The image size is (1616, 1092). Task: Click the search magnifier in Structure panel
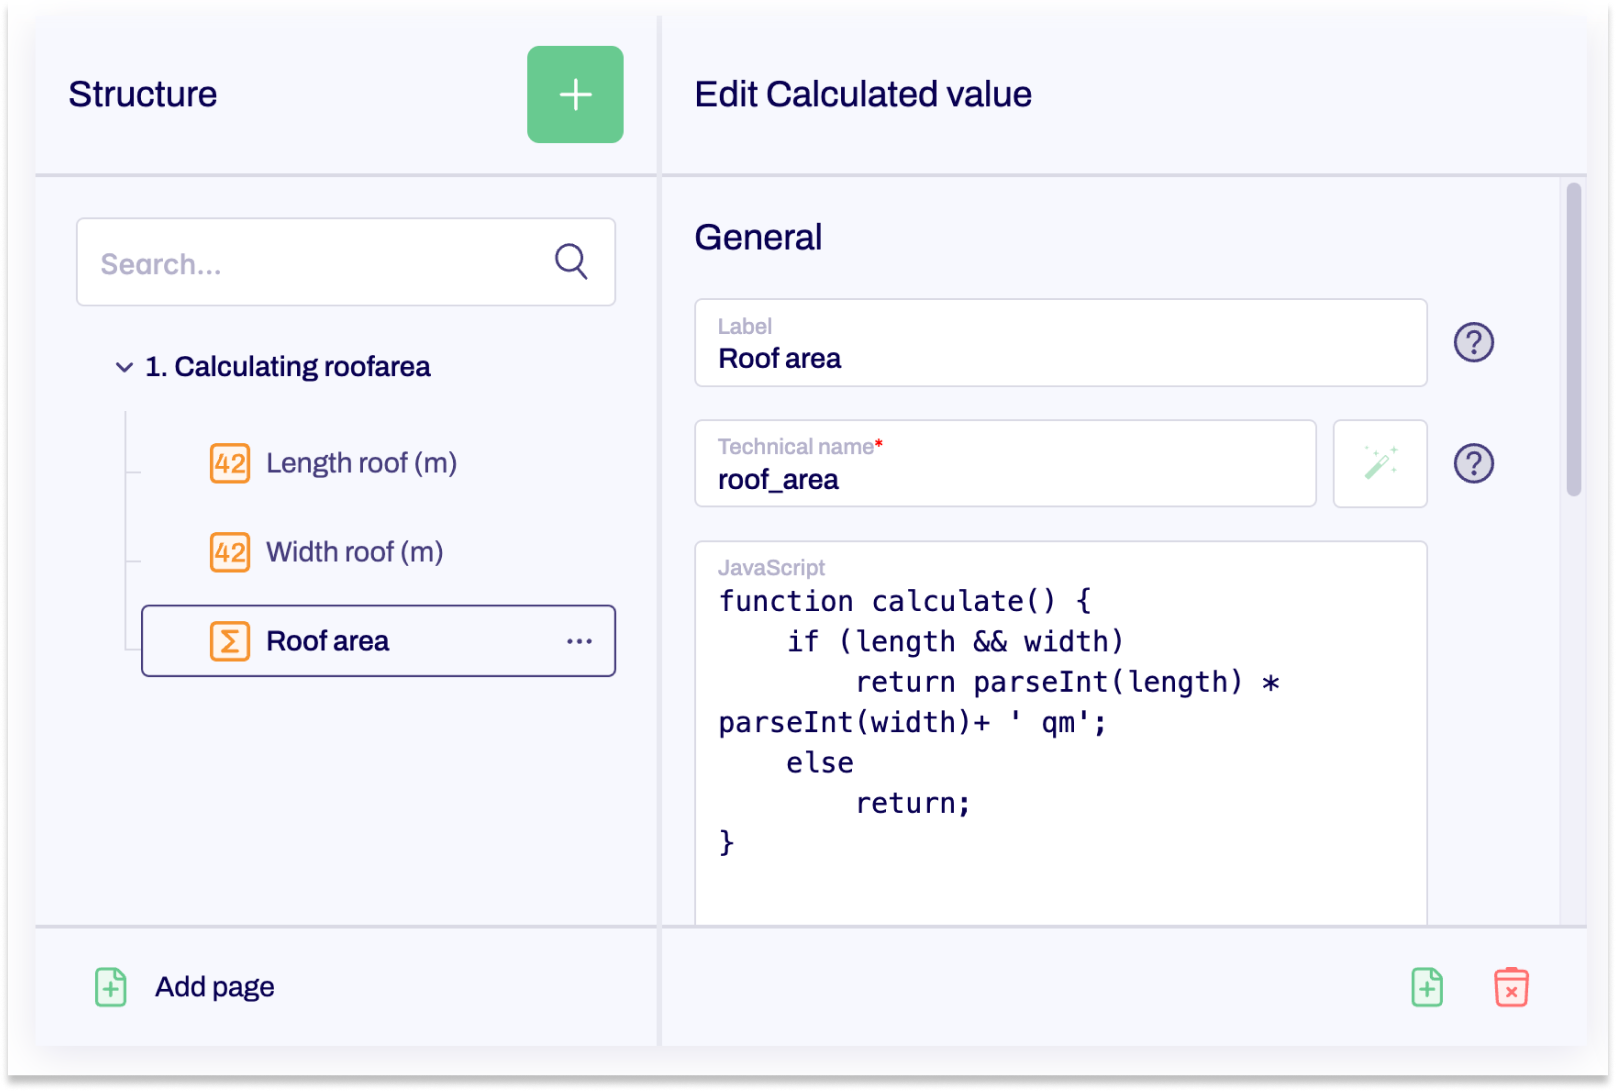[x=570, y=261]
